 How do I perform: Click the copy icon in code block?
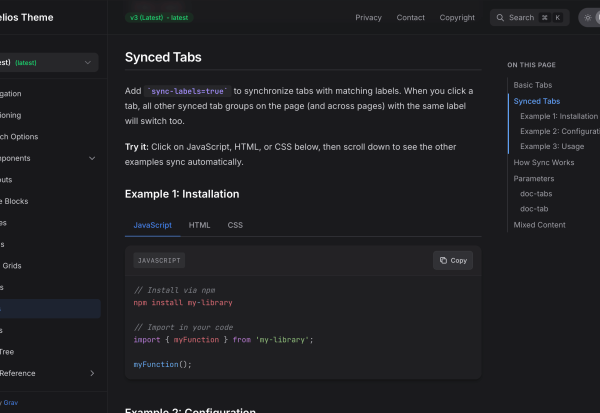tap(443, 260)
